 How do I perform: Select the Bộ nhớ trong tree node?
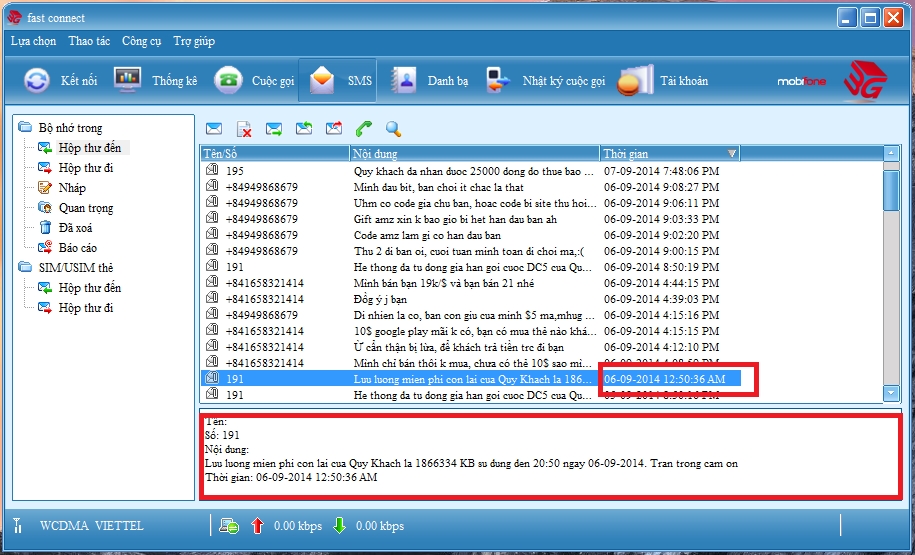[x=70, y=128]
